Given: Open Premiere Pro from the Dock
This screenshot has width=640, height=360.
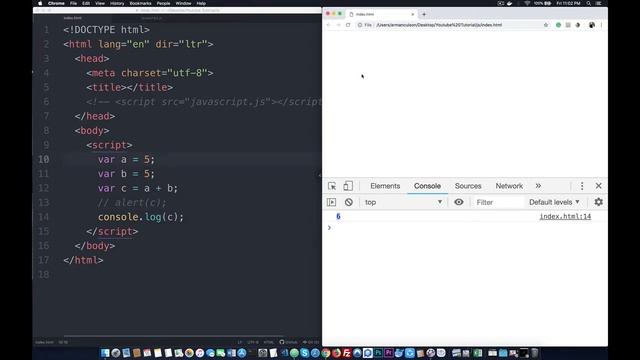Looking at the screenshot, I should pyautogui.click(x=389, y=353).
